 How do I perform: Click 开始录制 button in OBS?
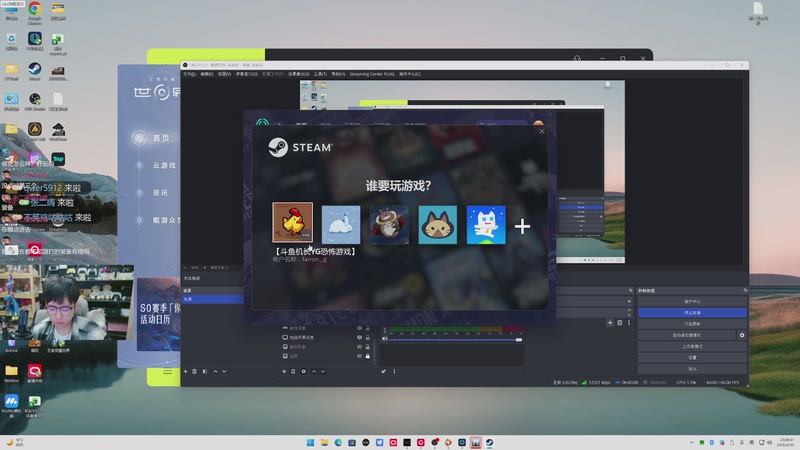(692, 323)
